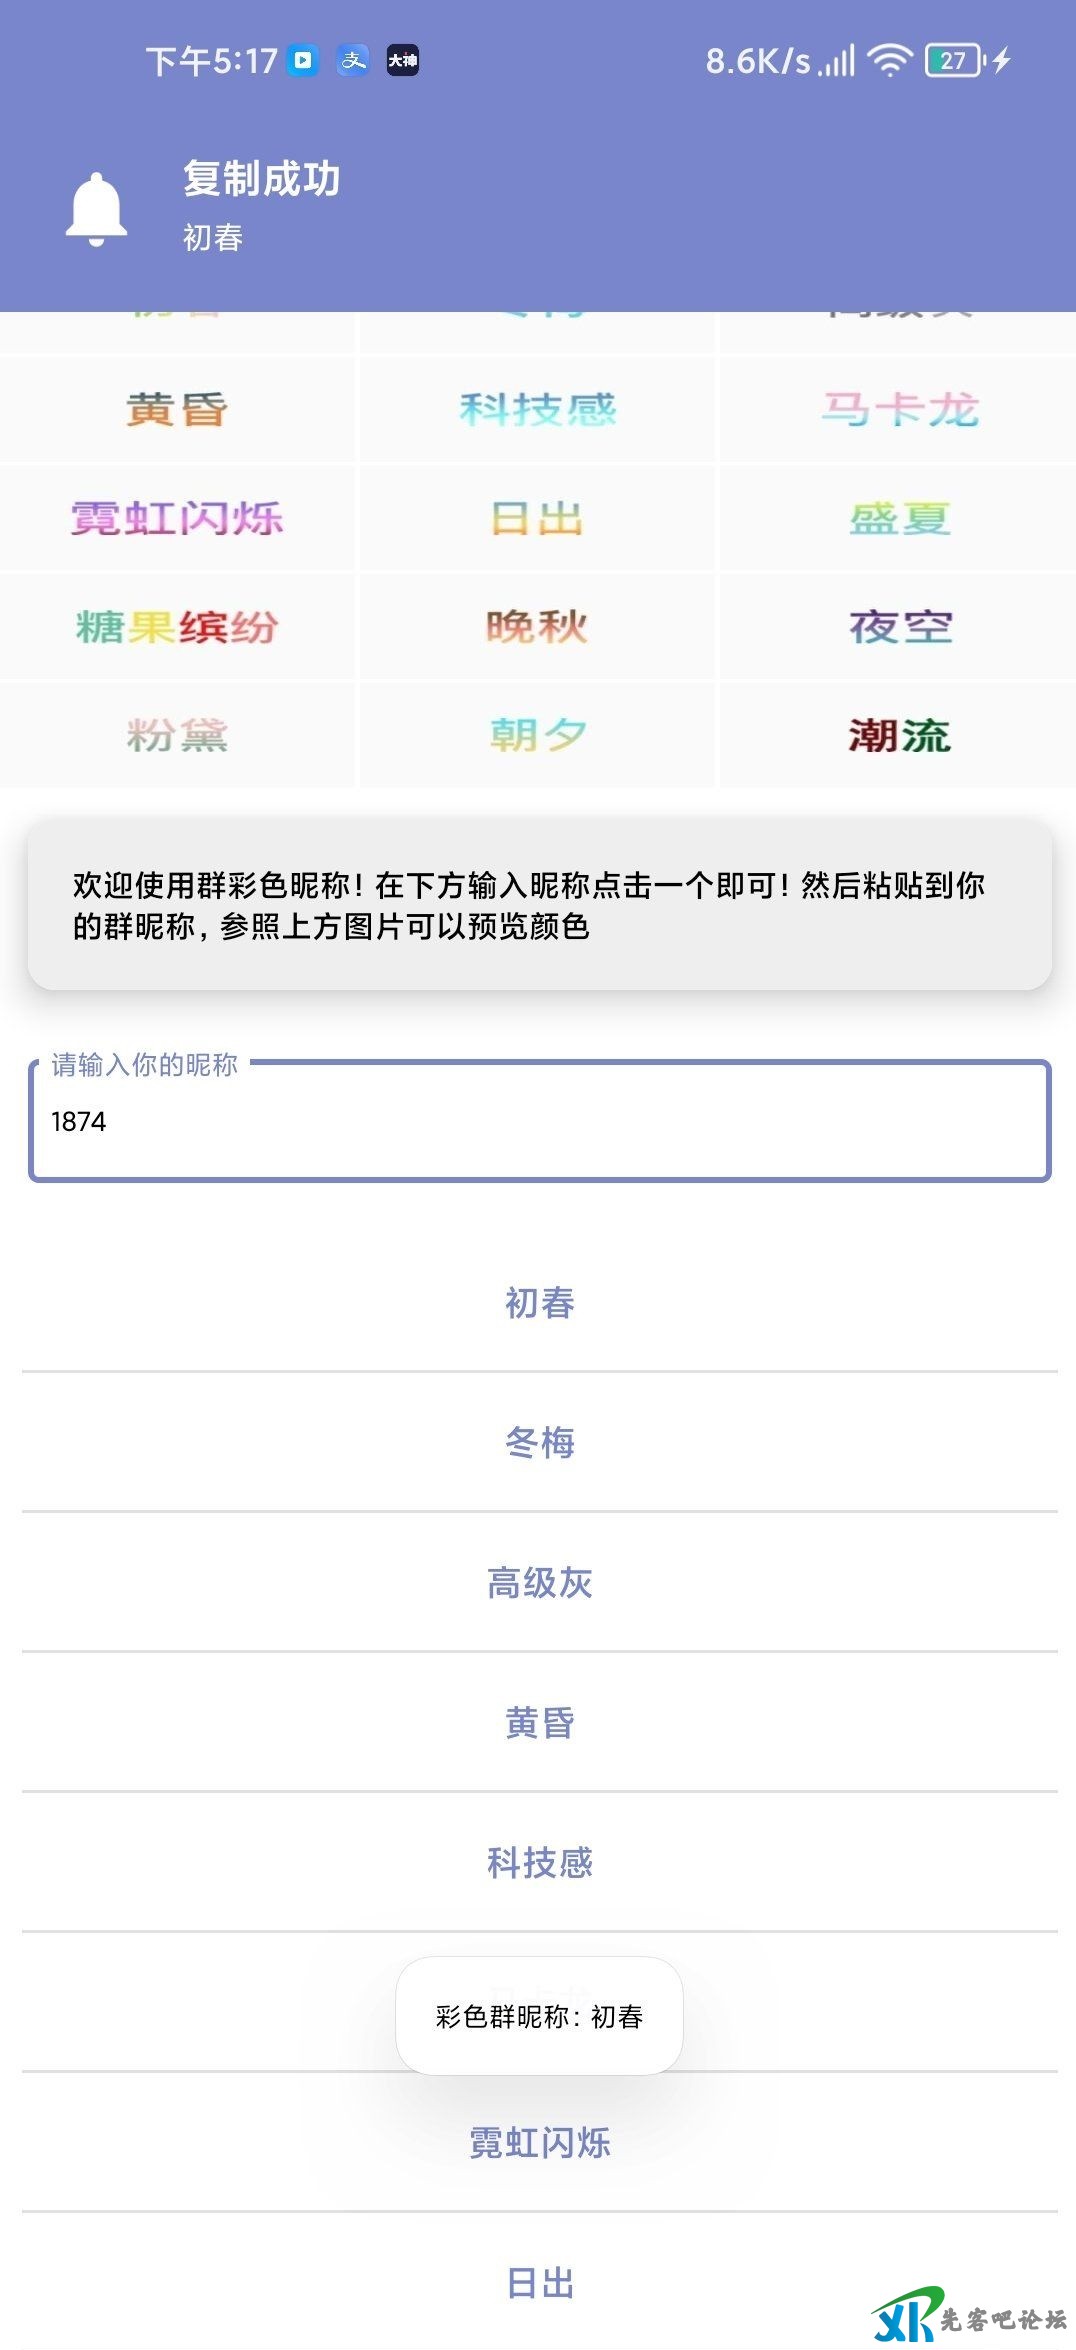
Task: Tap the welcome instructions card
Action: [x=540, y=905]
